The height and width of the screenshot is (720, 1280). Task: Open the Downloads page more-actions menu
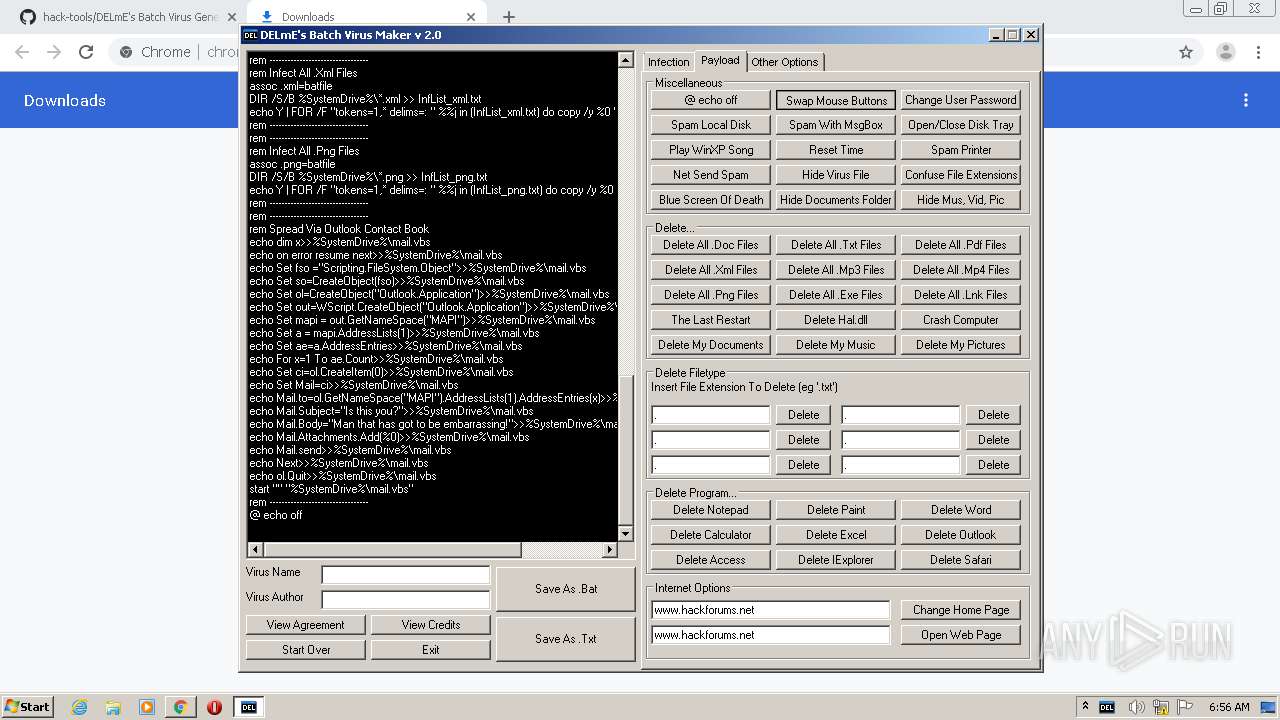point(1246,100)
